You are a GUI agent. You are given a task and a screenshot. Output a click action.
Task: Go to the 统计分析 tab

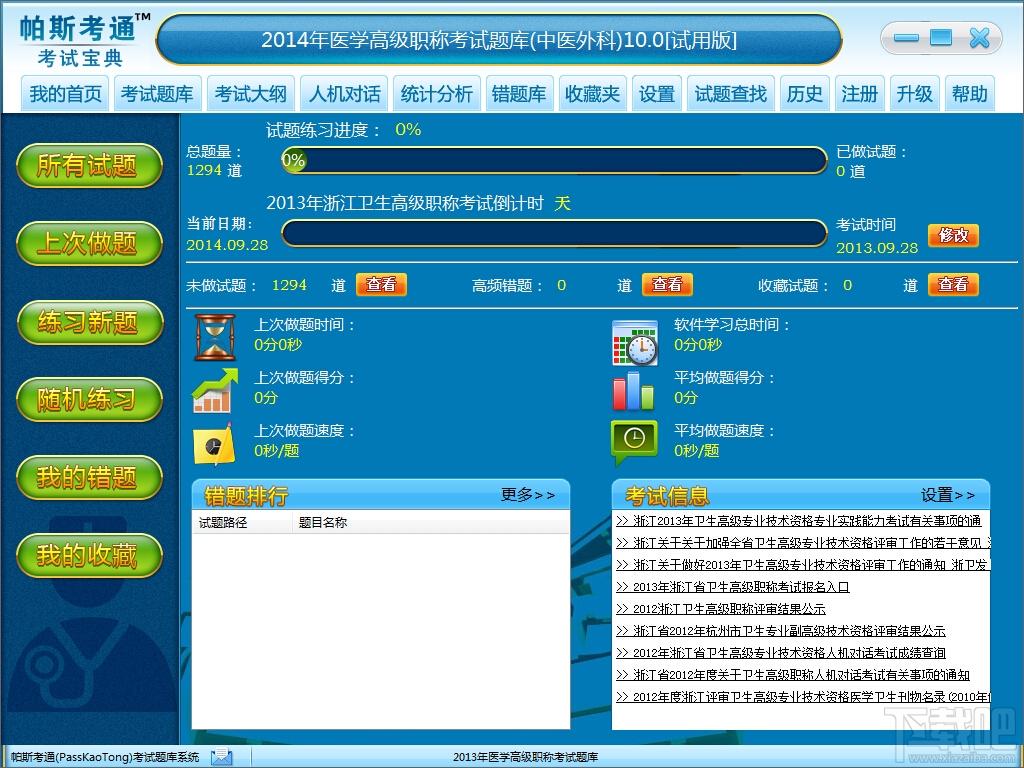[x=437, y=94]
